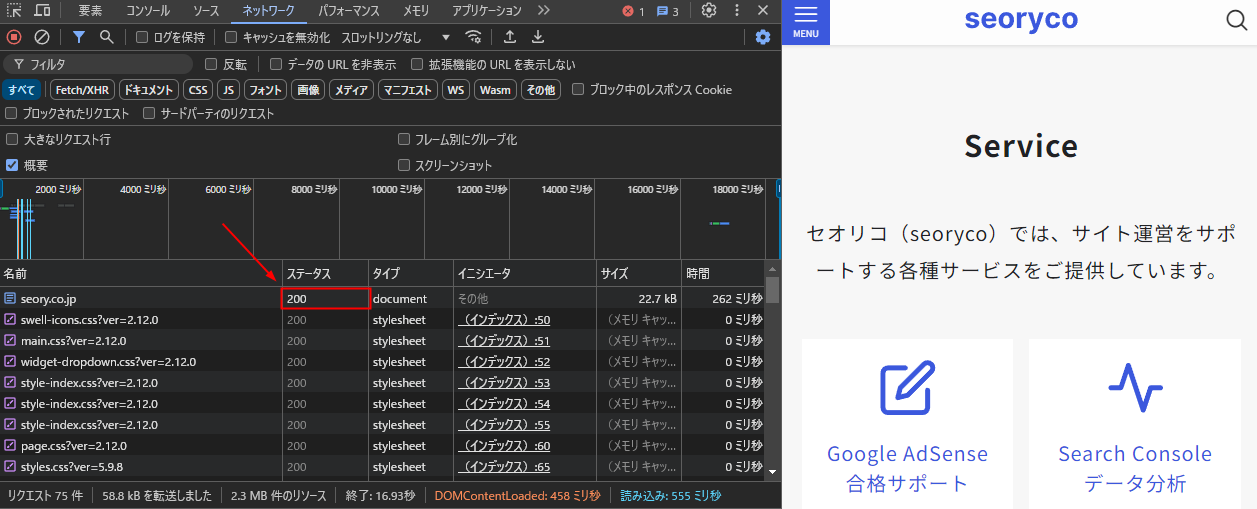Check サードパーティのリクエスト checkbox
This screenshot has width=1257, height=509.
150,113
